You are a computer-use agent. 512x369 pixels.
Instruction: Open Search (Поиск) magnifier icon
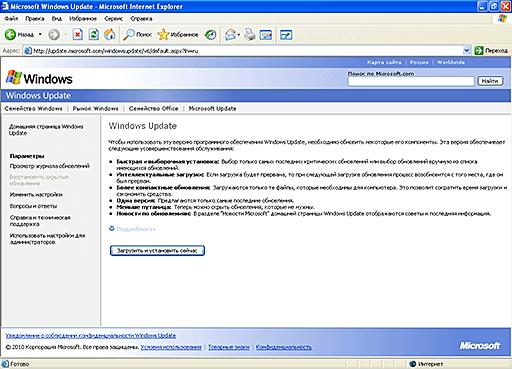pos(129,34)
